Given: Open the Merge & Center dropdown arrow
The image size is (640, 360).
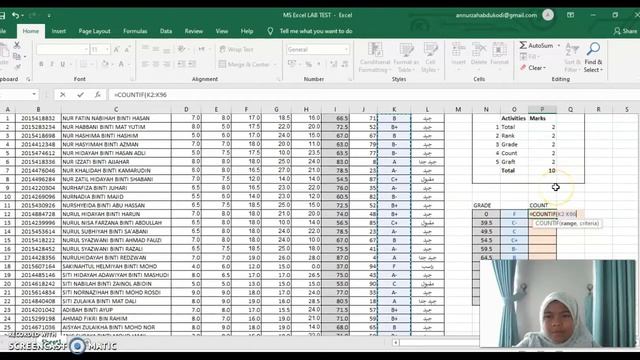Looking at the screenshot, I should click(x=275, y=64).
